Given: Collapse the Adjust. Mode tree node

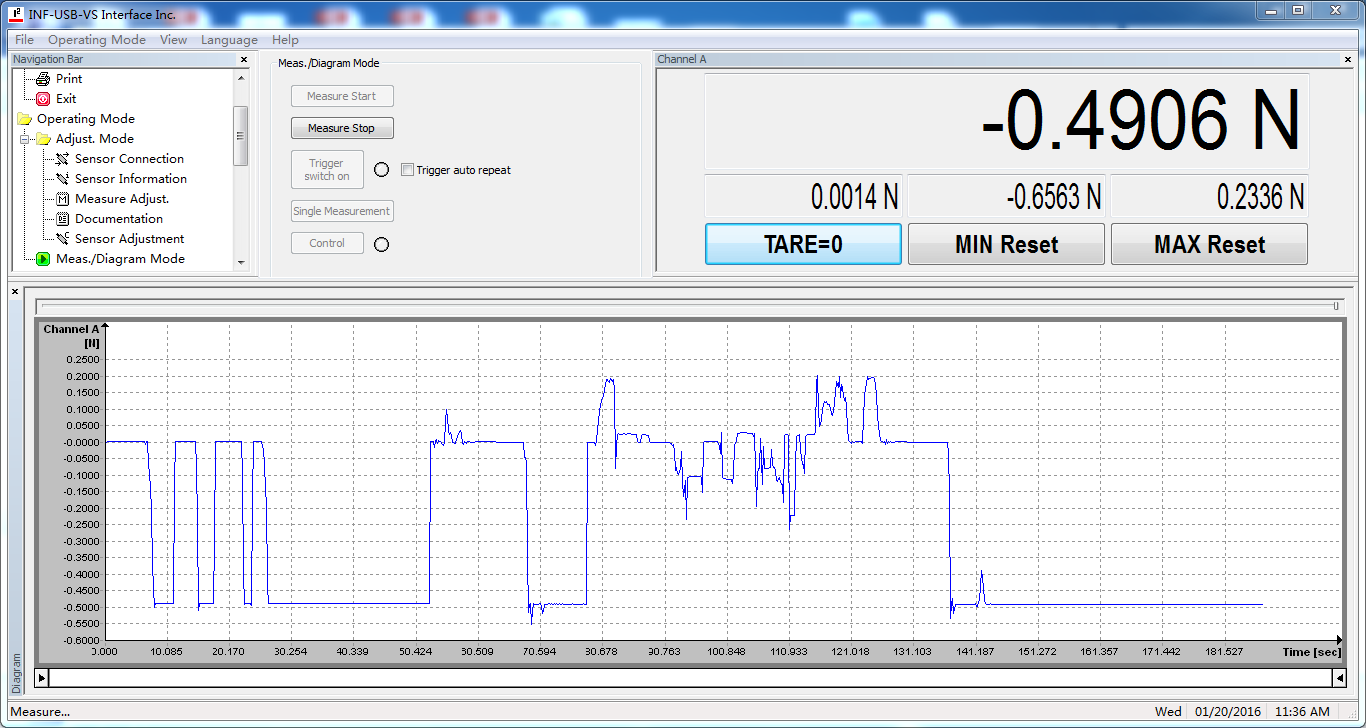Looking at the screenshot, I should tap(23, 139).
